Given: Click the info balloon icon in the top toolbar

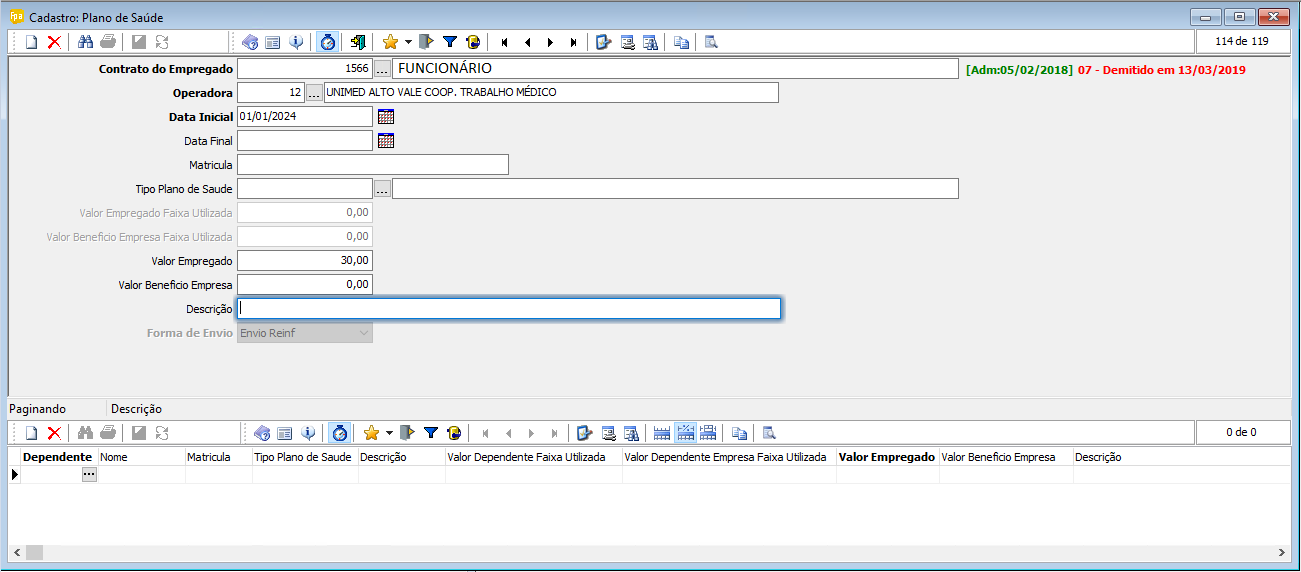Looking at the screenshot, I should (296, 42).
